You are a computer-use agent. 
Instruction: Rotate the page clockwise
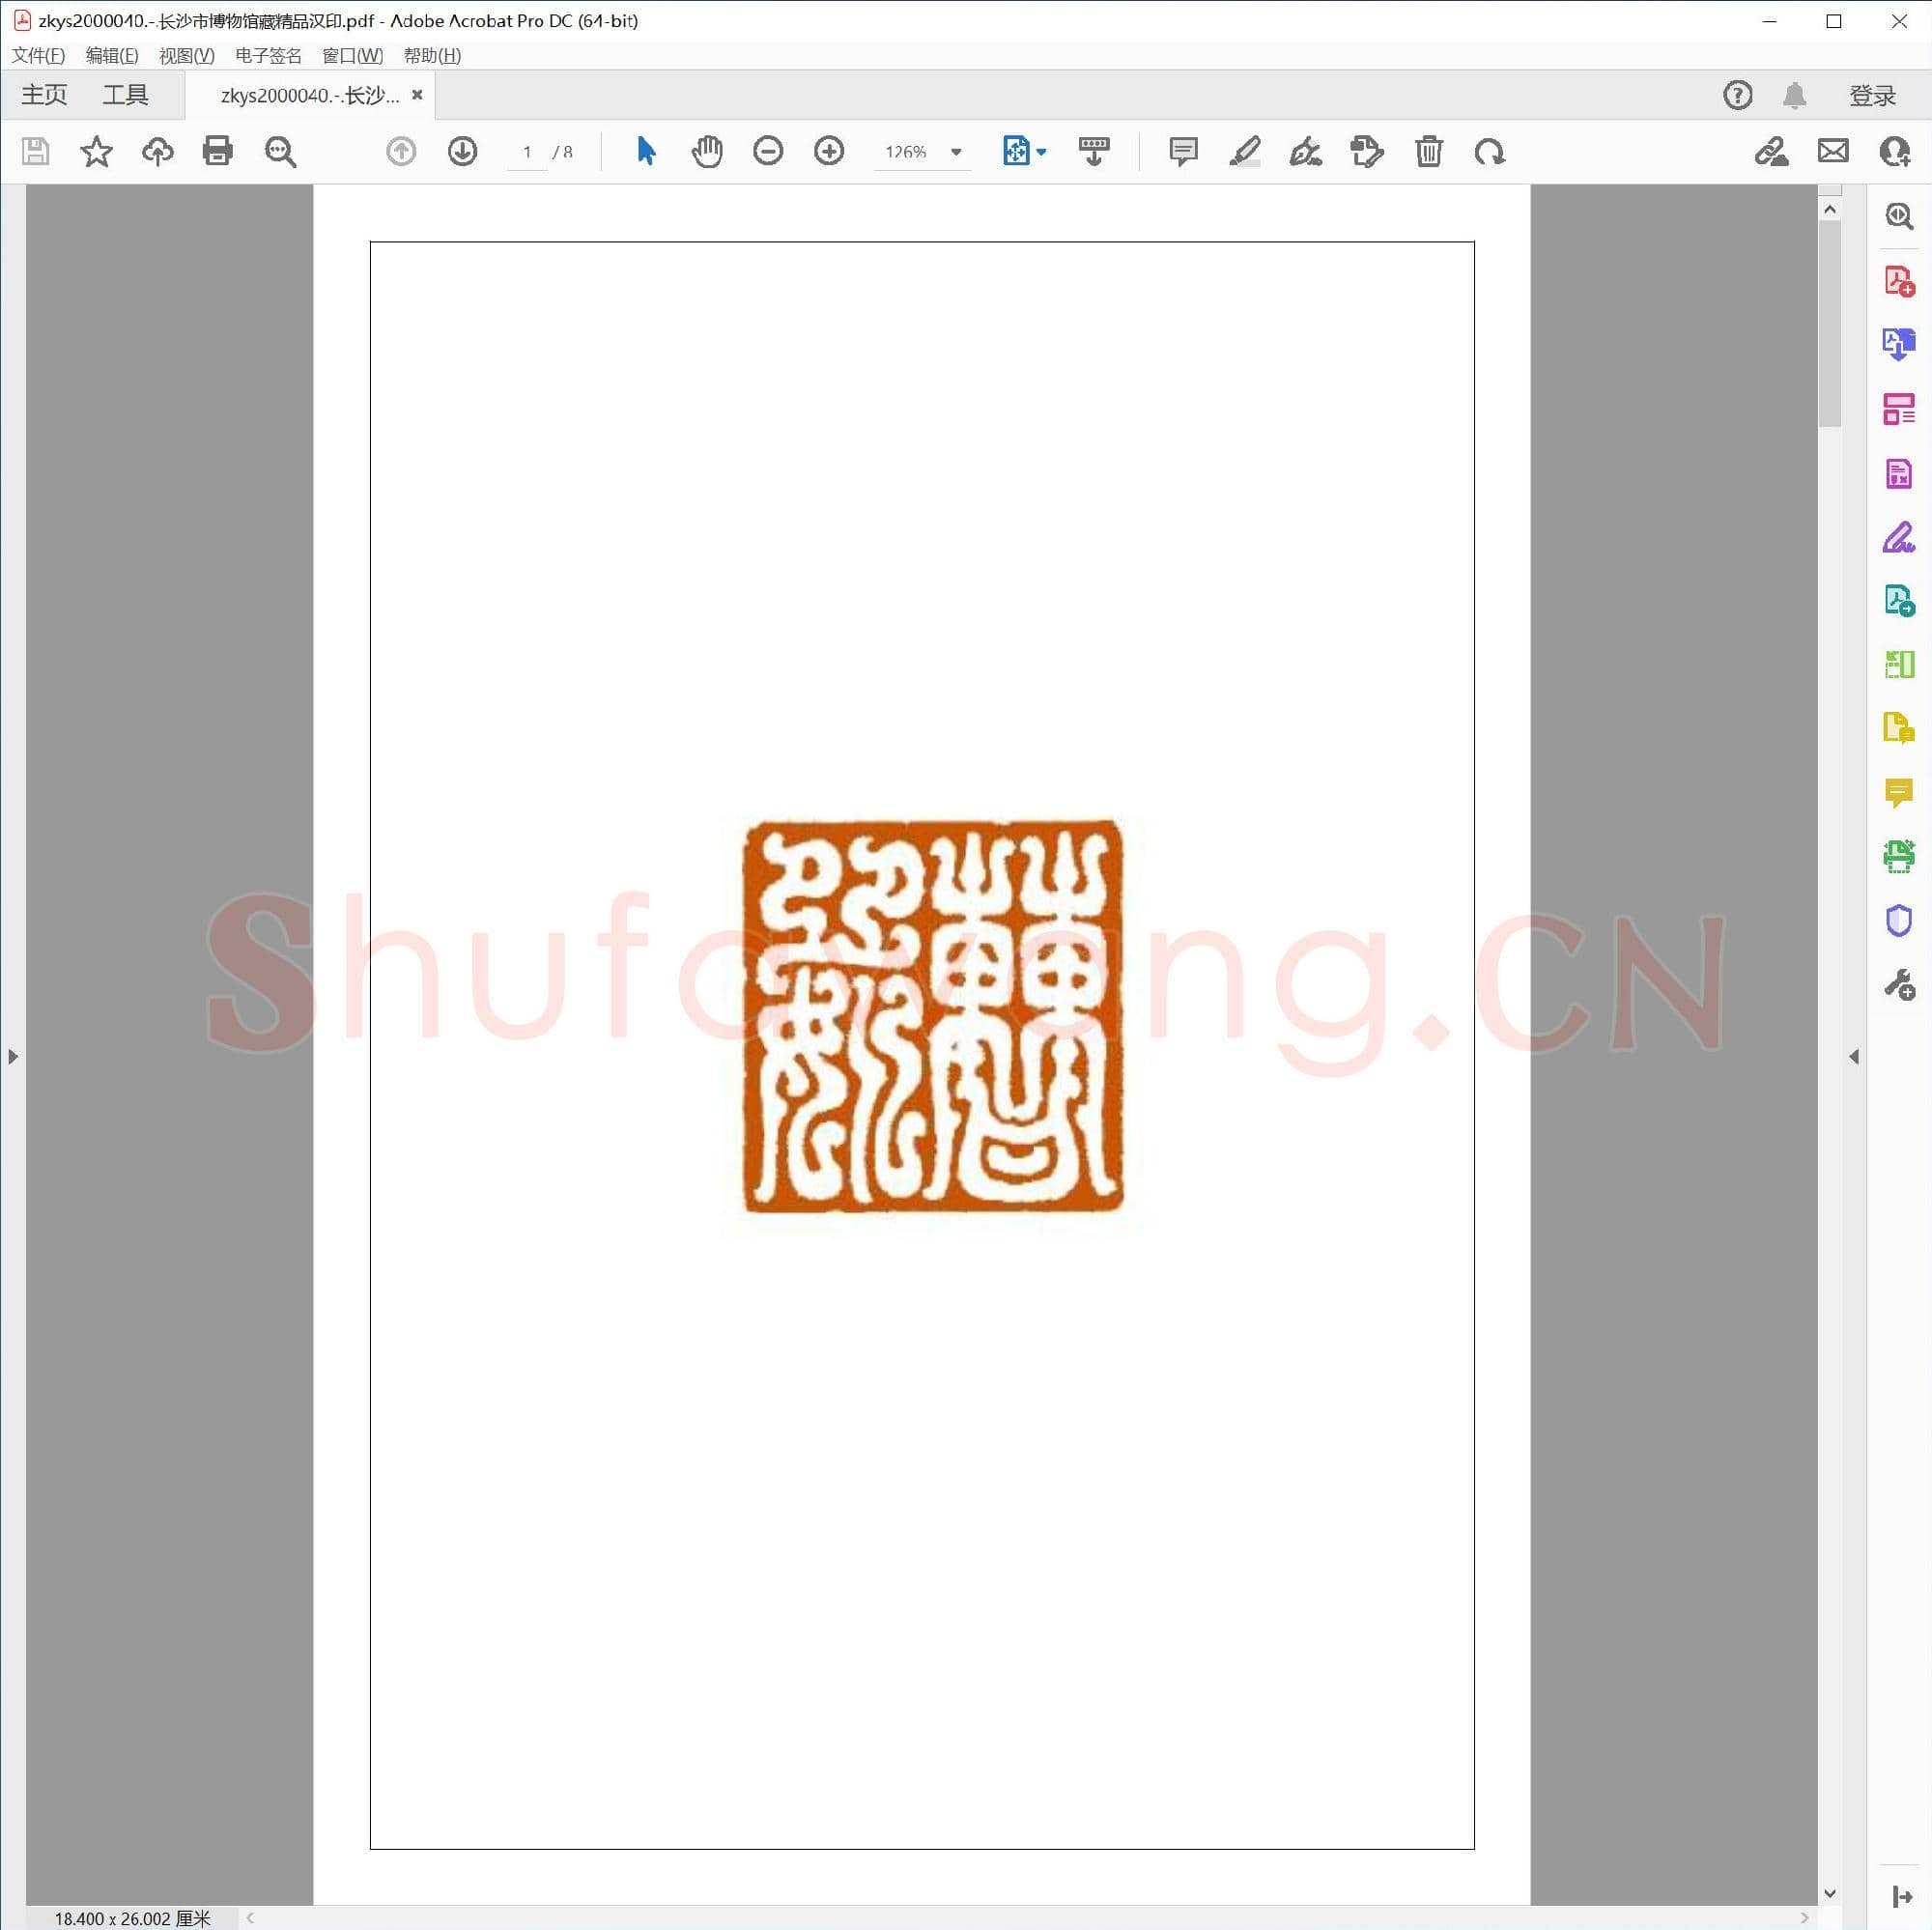point(1489,151)
